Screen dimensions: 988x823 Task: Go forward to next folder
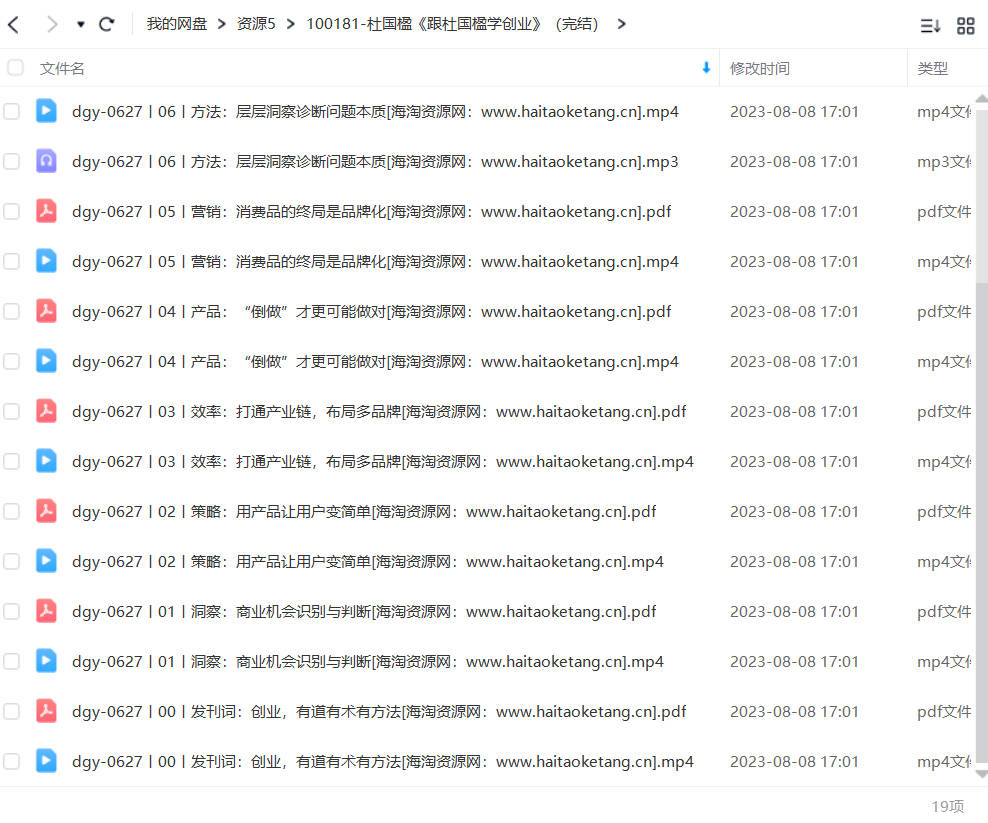52,25
